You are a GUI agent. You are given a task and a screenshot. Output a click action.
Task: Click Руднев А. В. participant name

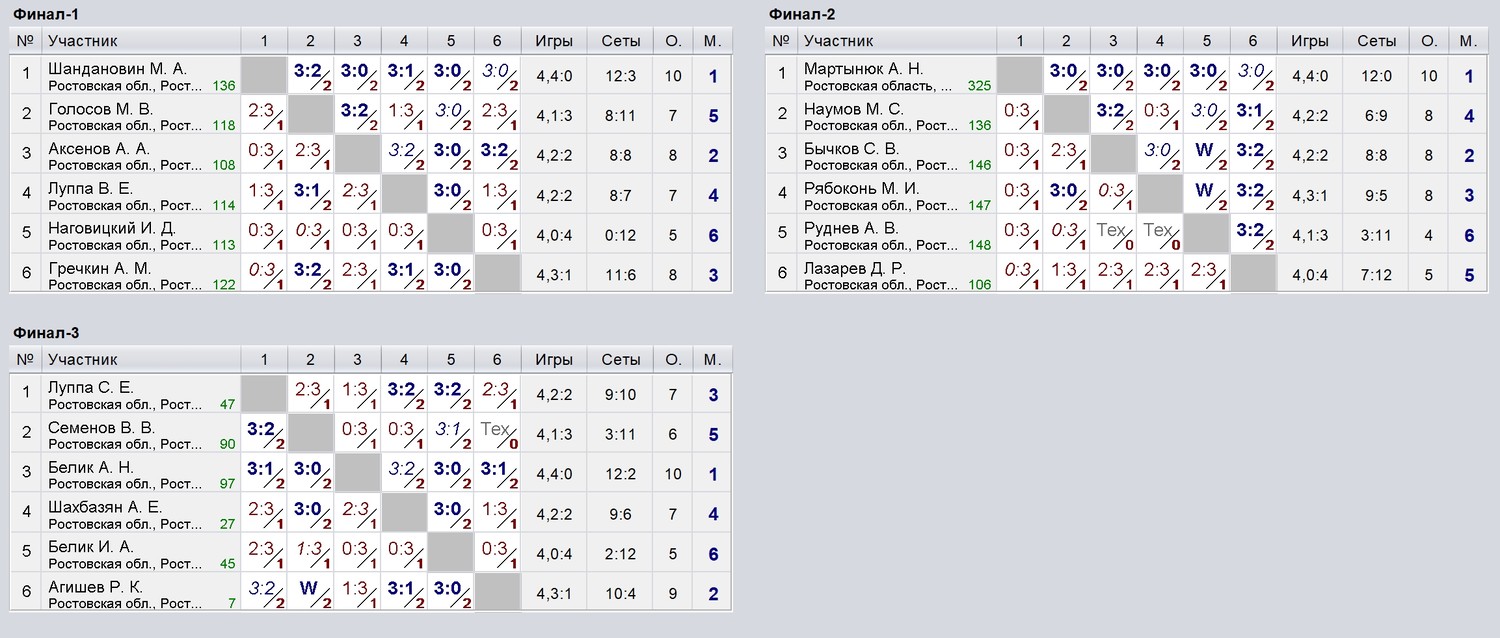pyautogui.click(x=851, y=228)
